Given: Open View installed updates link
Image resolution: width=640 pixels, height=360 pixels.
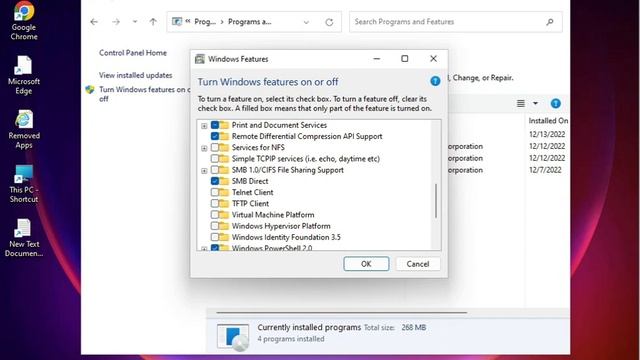Looking at the screenshot, I should [136, 75].
